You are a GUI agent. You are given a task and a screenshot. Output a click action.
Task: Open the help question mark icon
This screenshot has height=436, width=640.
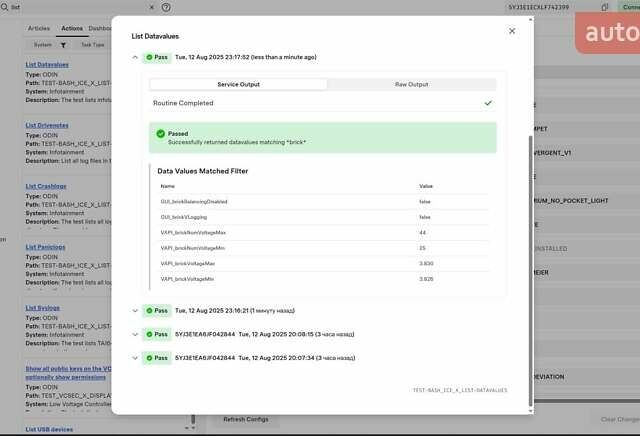tap(166, 7)
